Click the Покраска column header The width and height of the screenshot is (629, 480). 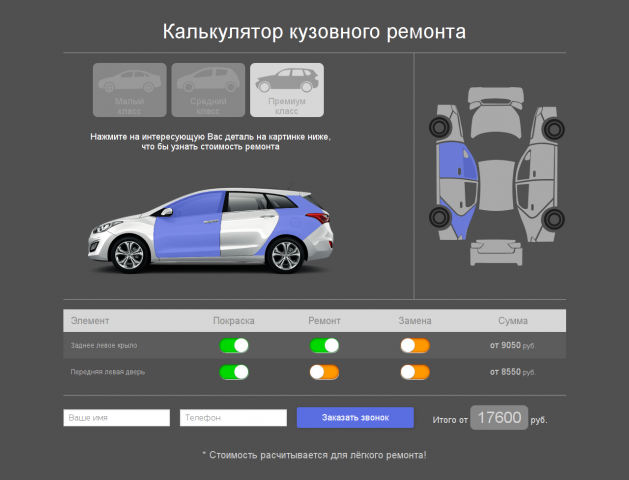(234, 321)
